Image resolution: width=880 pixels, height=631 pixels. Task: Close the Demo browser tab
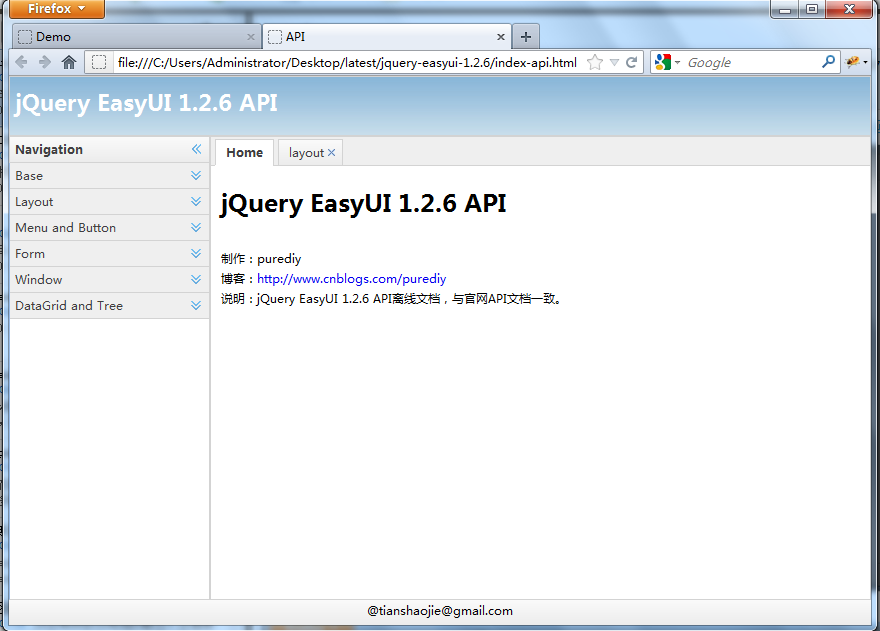click(x=251, y=37)
